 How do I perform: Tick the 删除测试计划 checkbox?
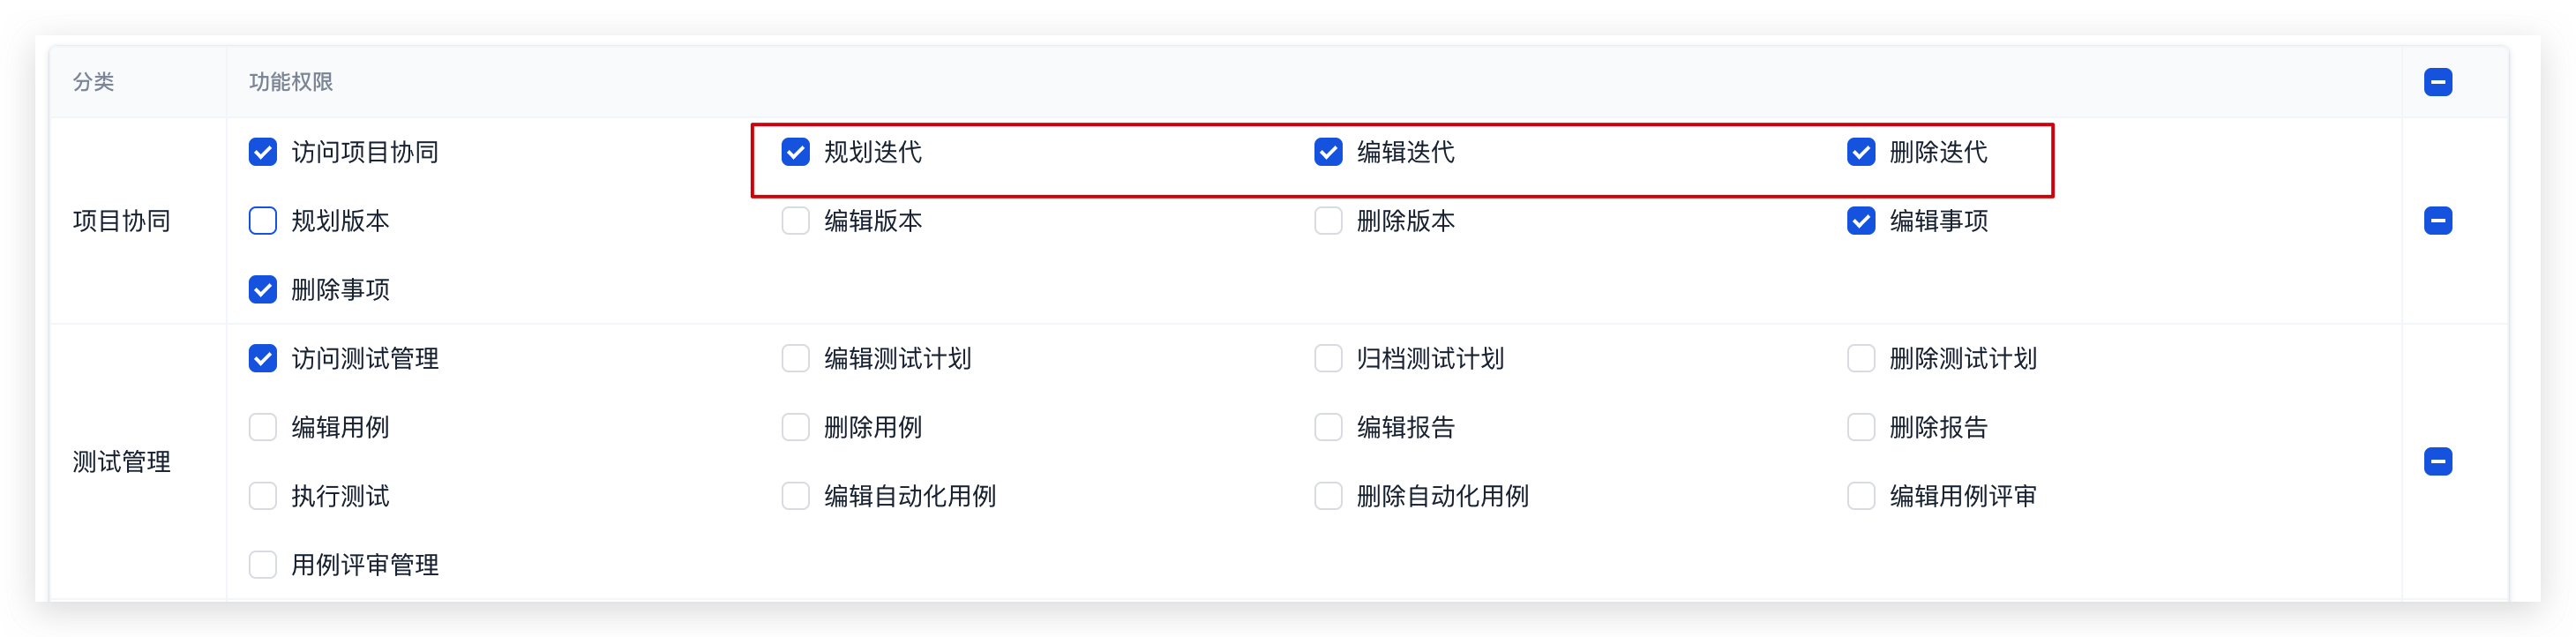click(1860, 358)
